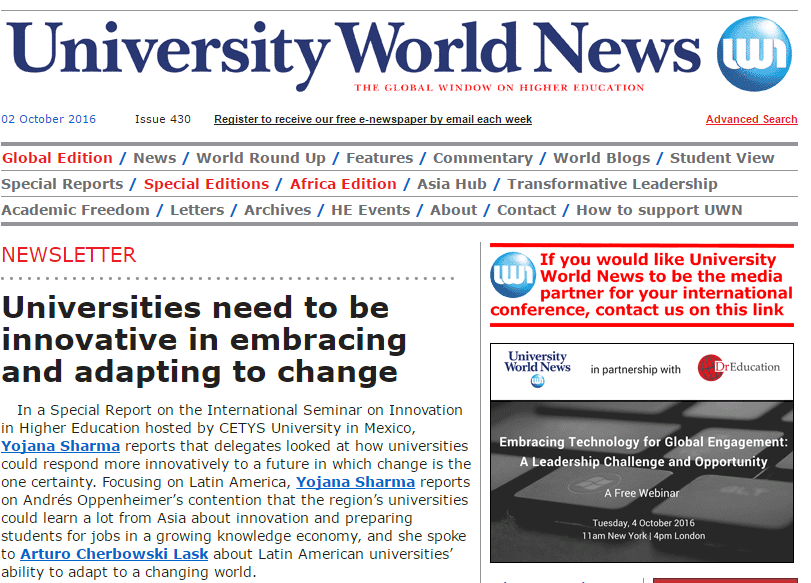Click the UWN globe logo in header
This screenshot has width=811, height=583.
pyautogui.click(x=754, y=54)
